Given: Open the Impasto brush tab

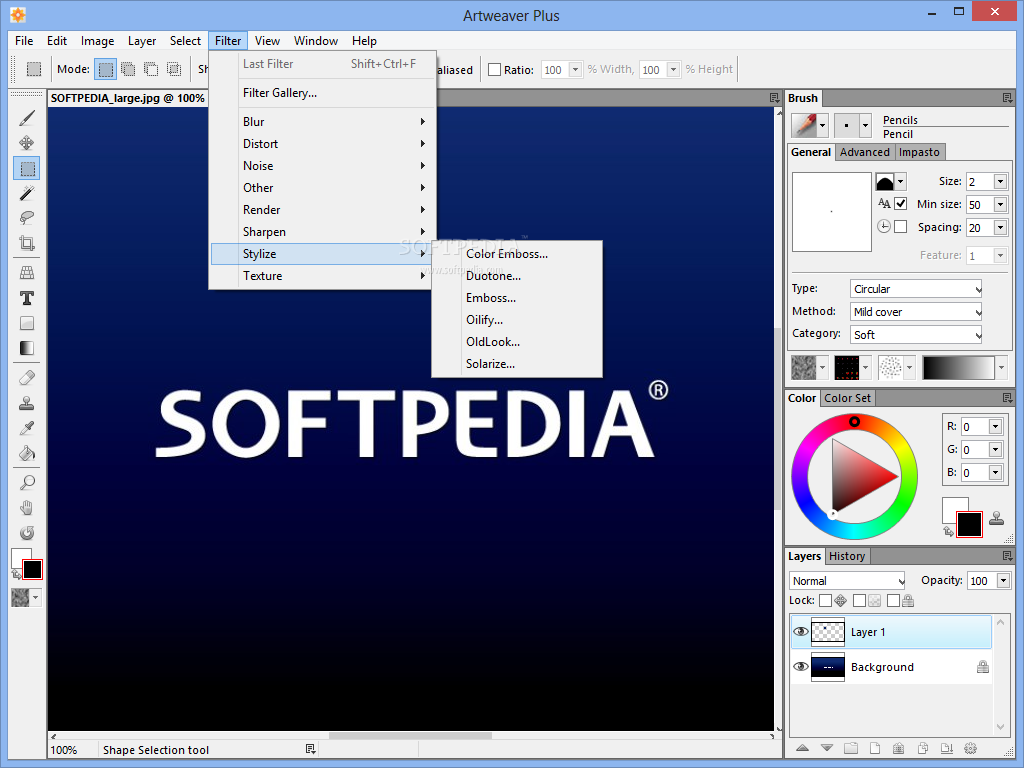Looking at the screenshot, I should [919, 152].
